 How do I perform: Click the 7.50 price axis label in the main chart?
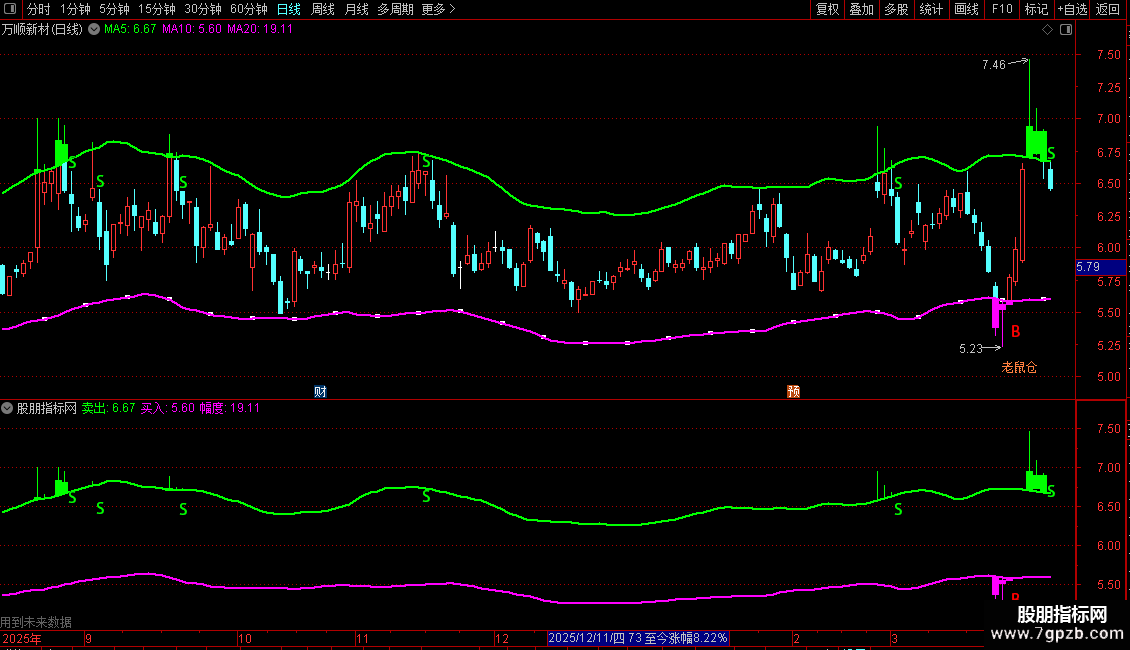point(1108,55)
